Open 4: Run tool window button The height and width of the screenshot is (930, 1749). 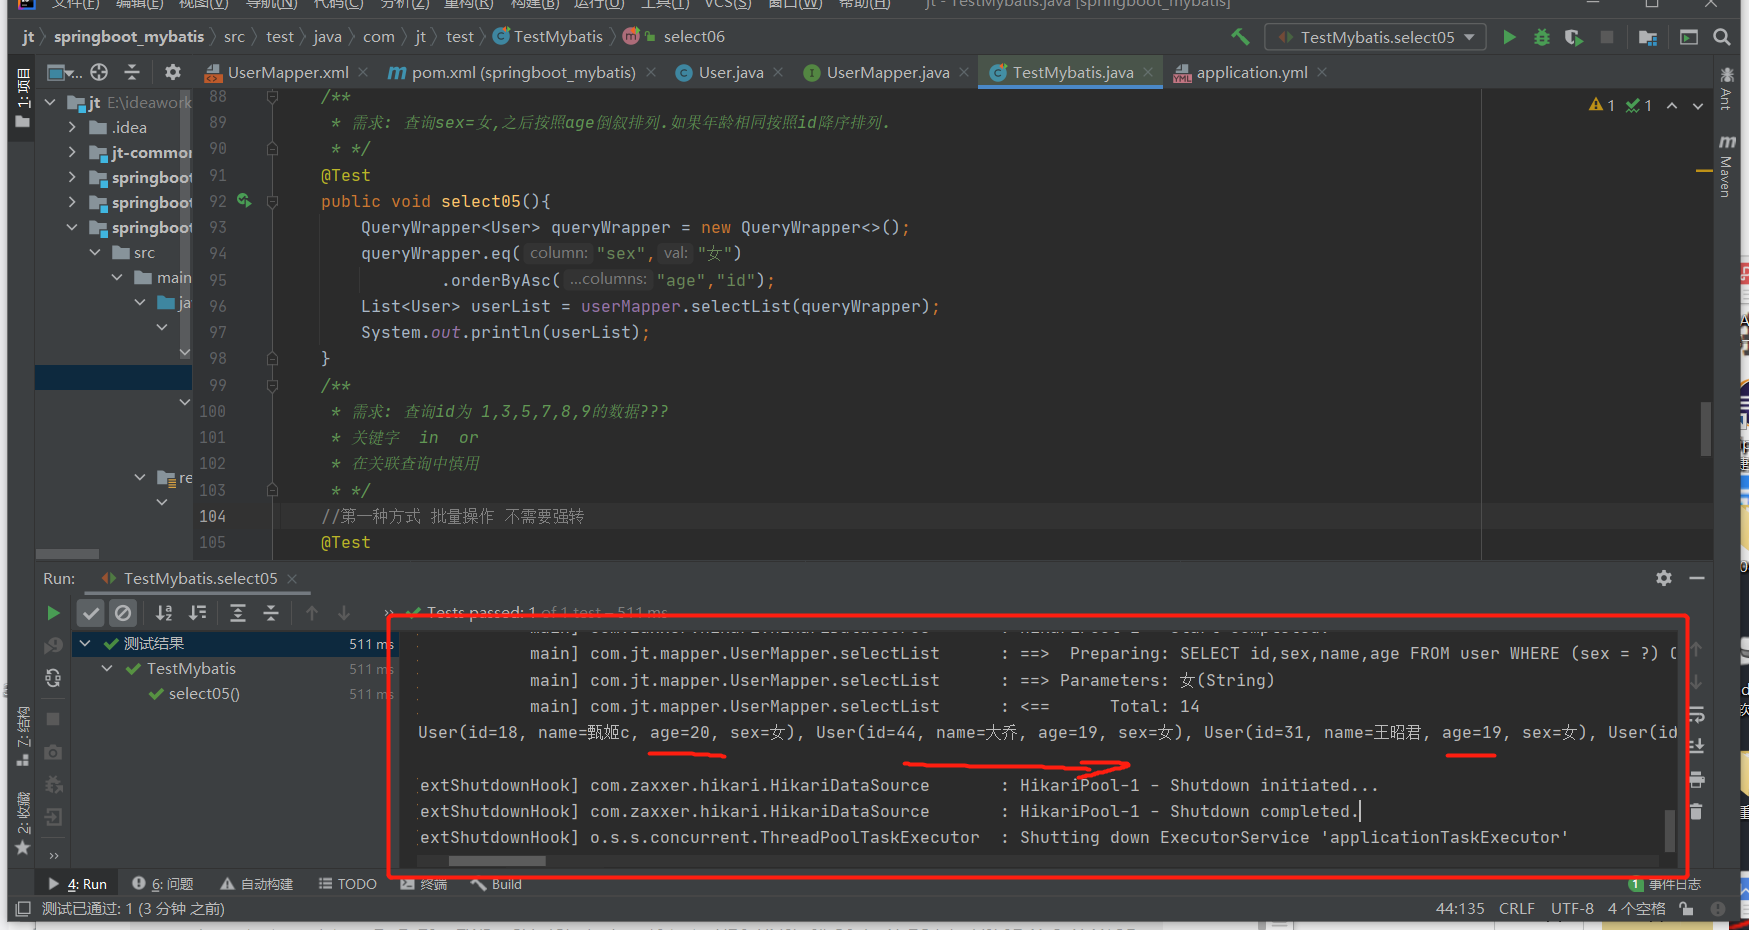coord(78,884)
